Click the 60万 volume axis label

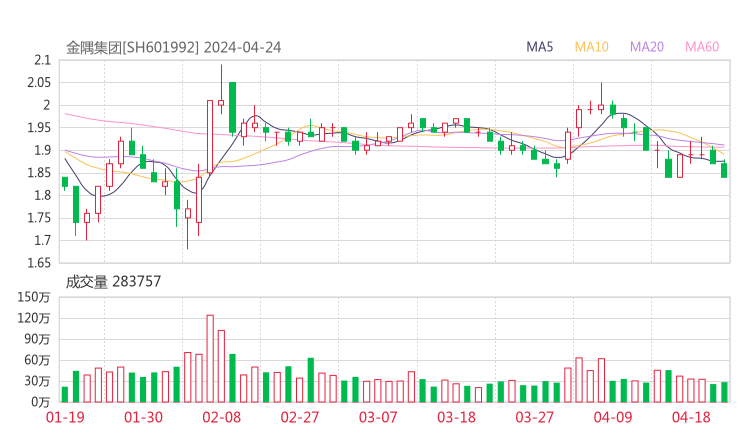37,360
